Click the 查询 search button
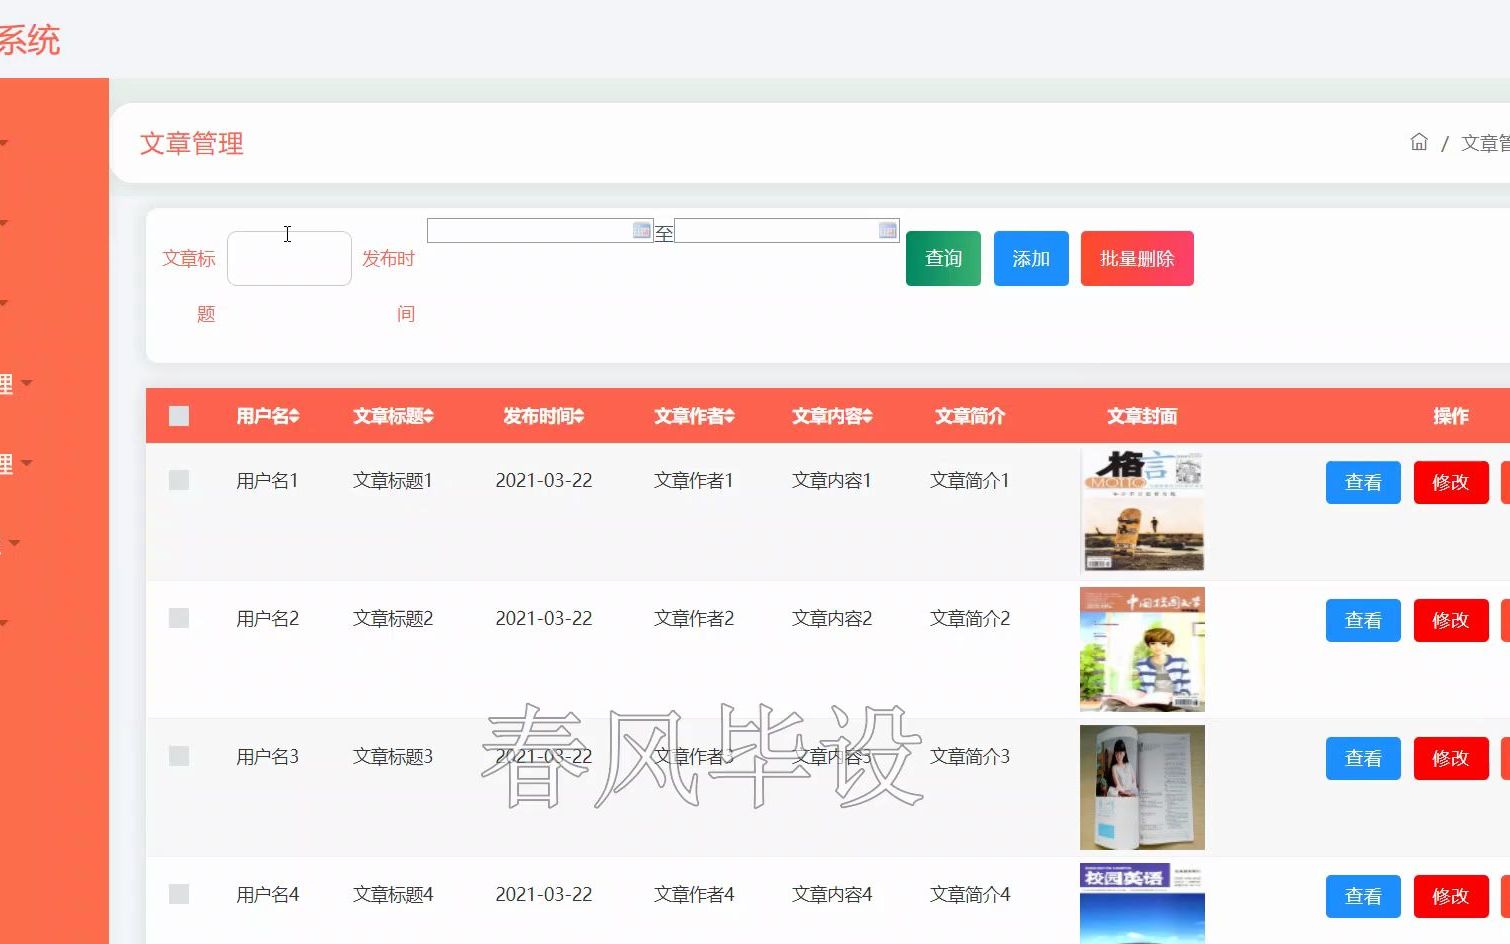 point(943,258)
